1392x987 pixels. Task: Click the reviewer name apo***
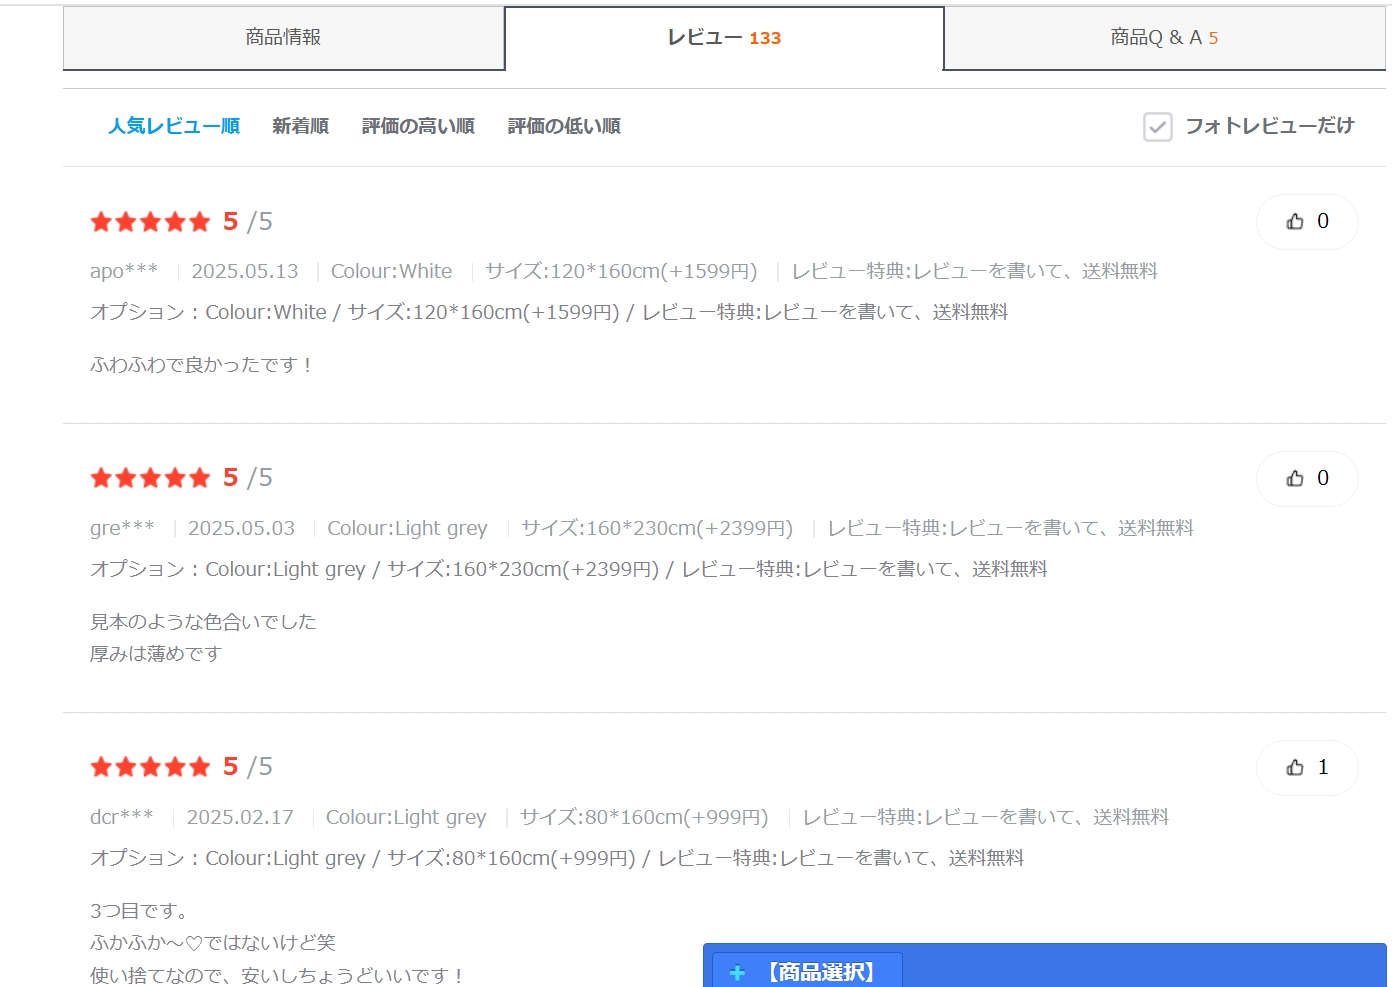(x=124, y=271)
